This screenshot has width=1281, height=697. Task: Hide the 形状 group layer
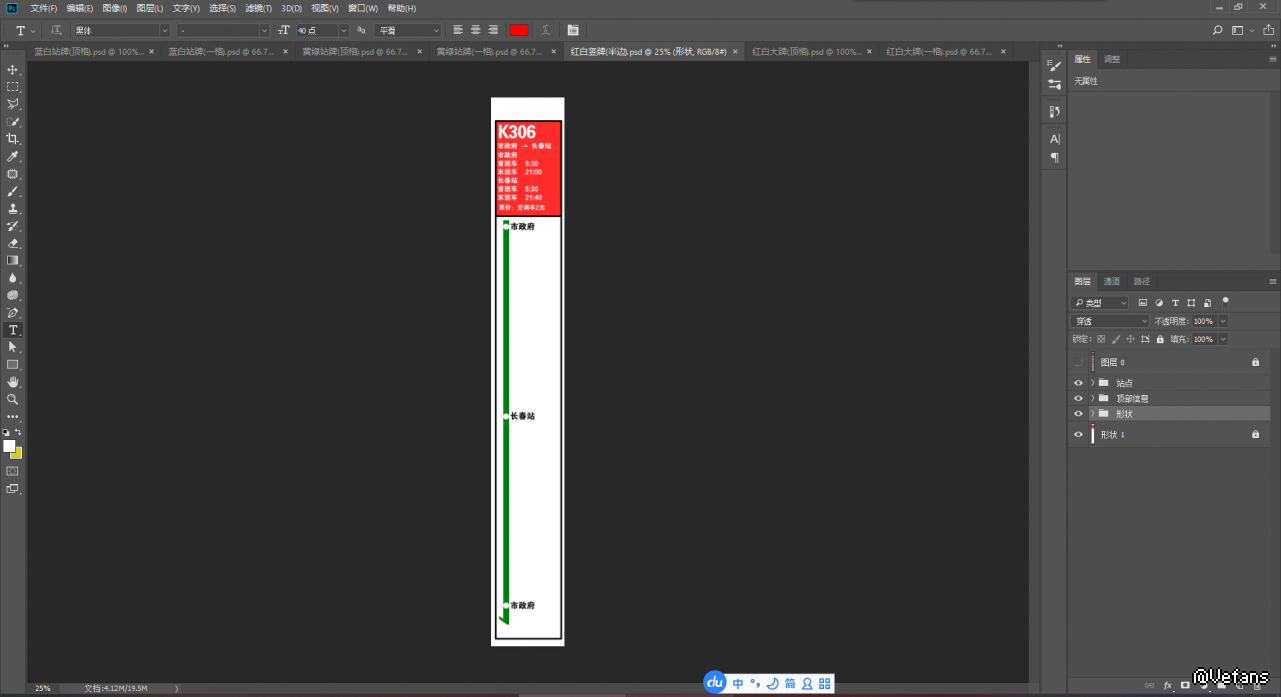point(1078,414)
